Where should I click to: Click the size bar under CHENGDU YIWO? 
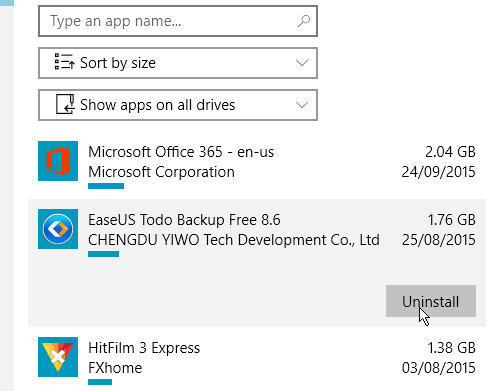[103, 254]
